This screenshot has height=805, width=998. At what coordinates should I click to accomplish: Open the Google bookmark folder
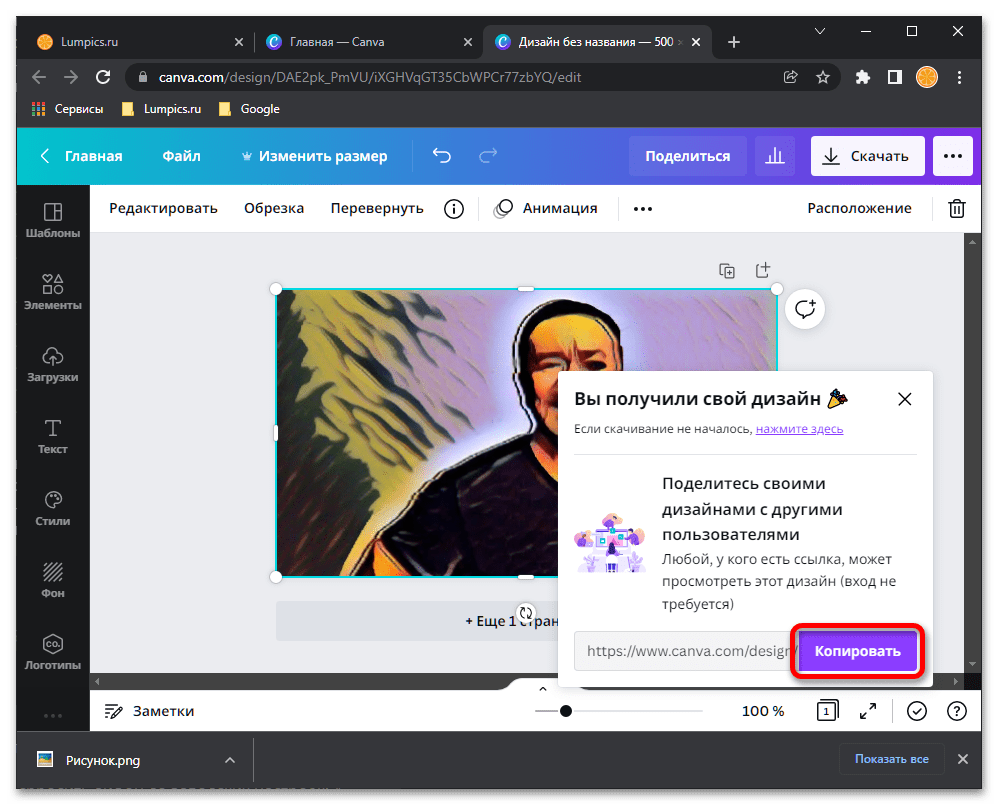point(250,109)
